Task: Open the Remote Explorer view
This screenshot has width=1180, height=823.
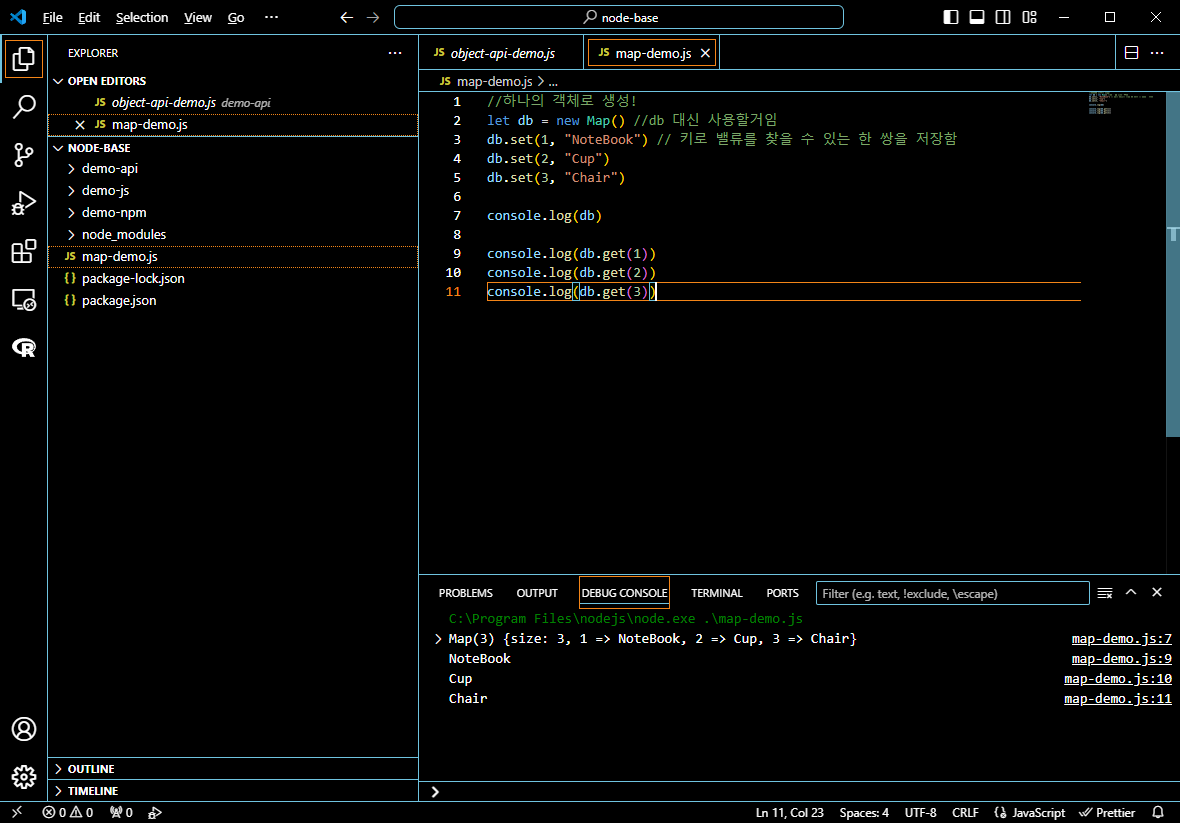Action: (23, 299)
